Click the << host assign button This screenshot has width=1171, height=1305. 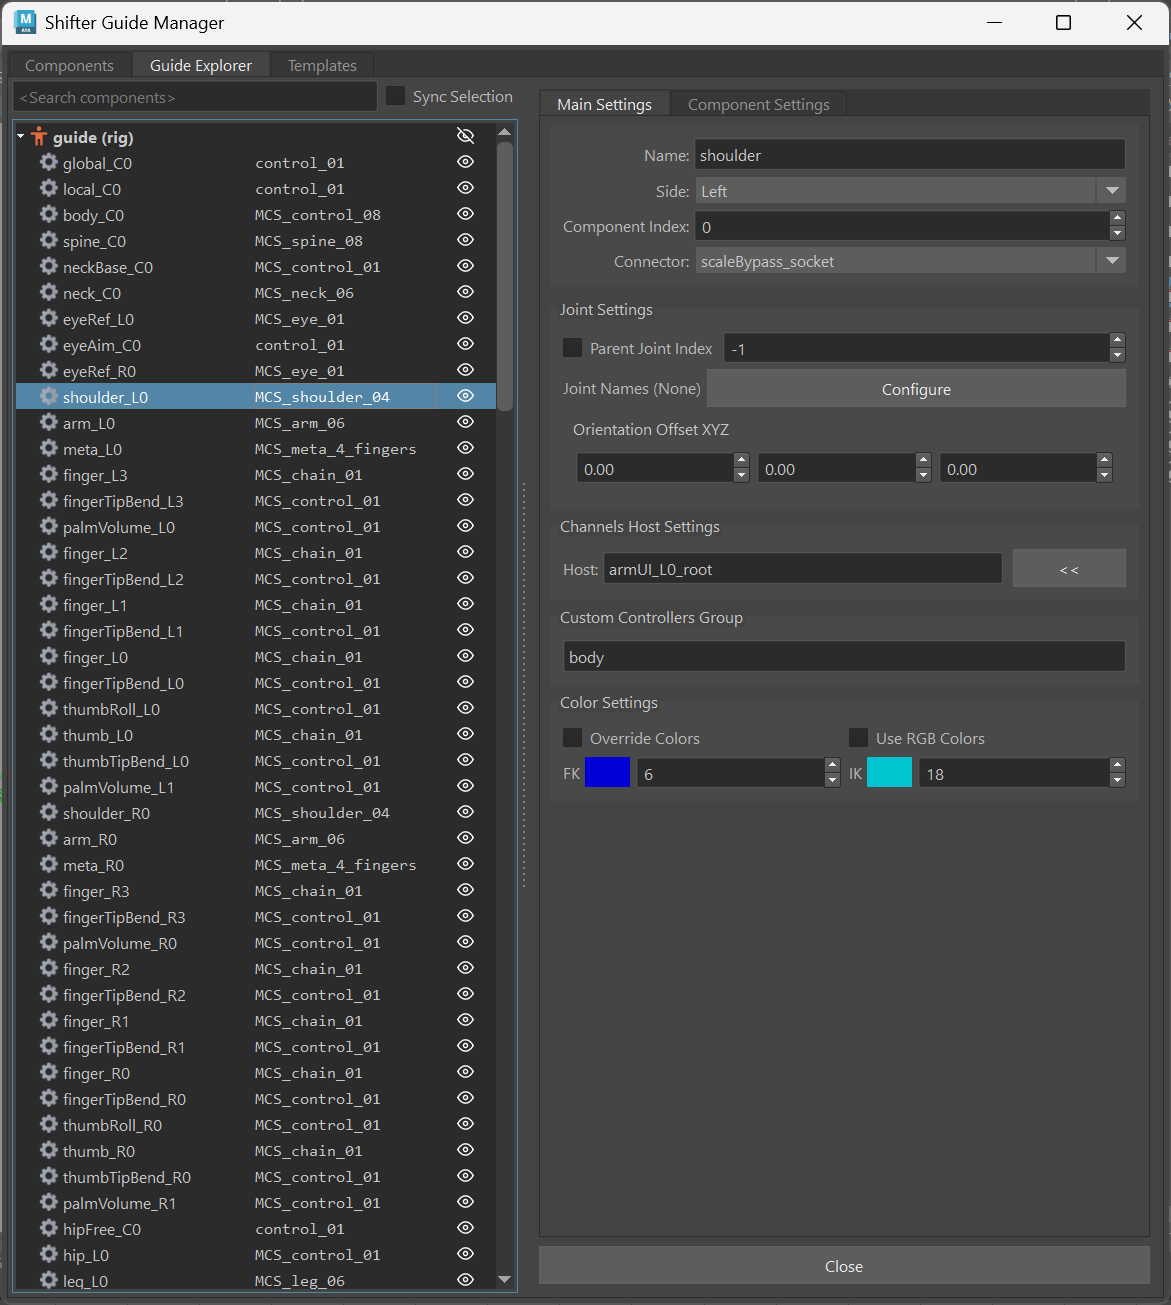pyautogui.click(x=1069, y=569)
